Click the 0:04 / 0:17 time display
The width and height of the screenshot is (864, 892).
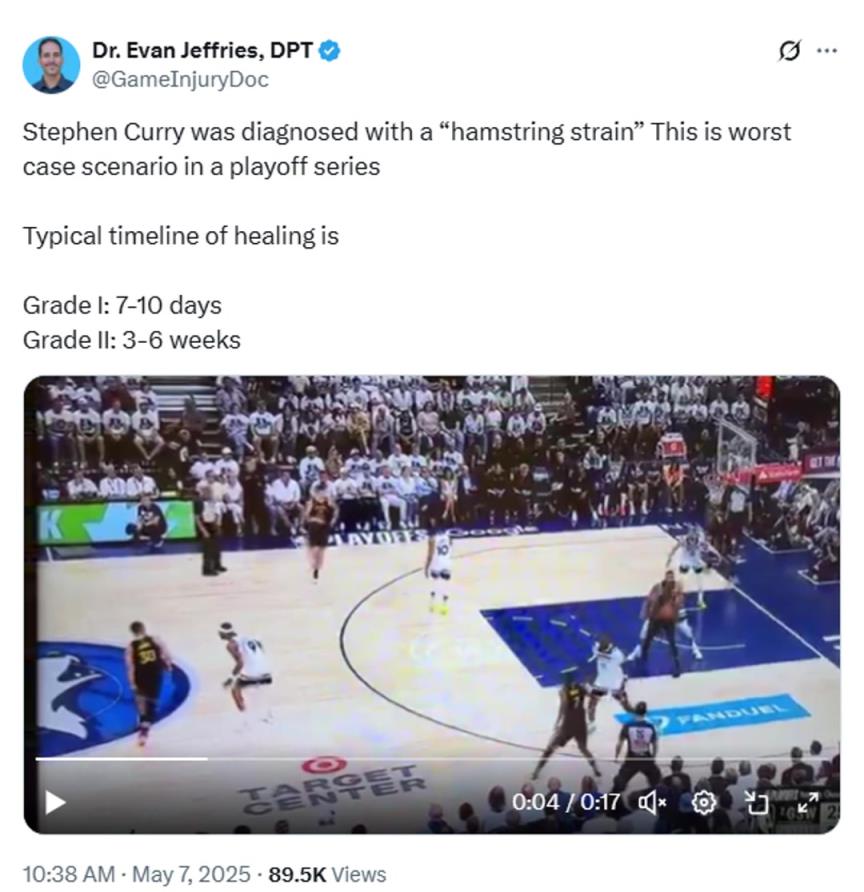pyautogui.click(x=566, y=802)
